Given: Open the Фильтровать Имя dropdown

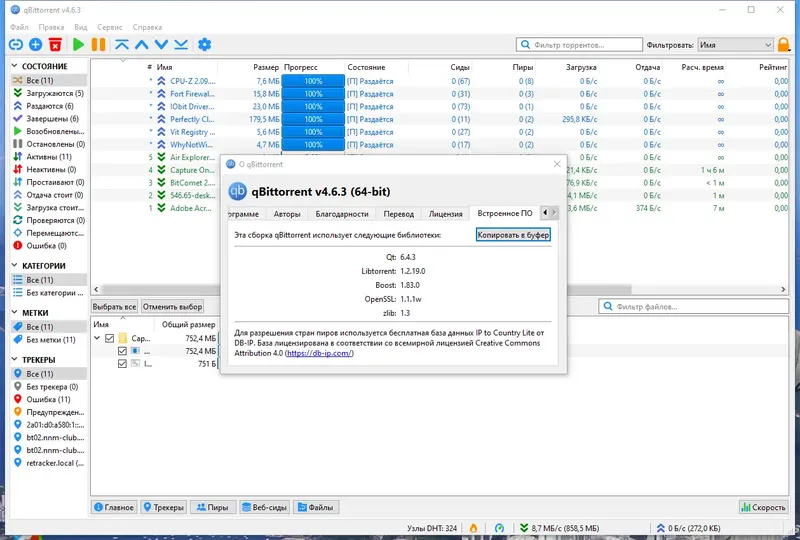Looking at the screenshot, I should click(x=735, y=45).
